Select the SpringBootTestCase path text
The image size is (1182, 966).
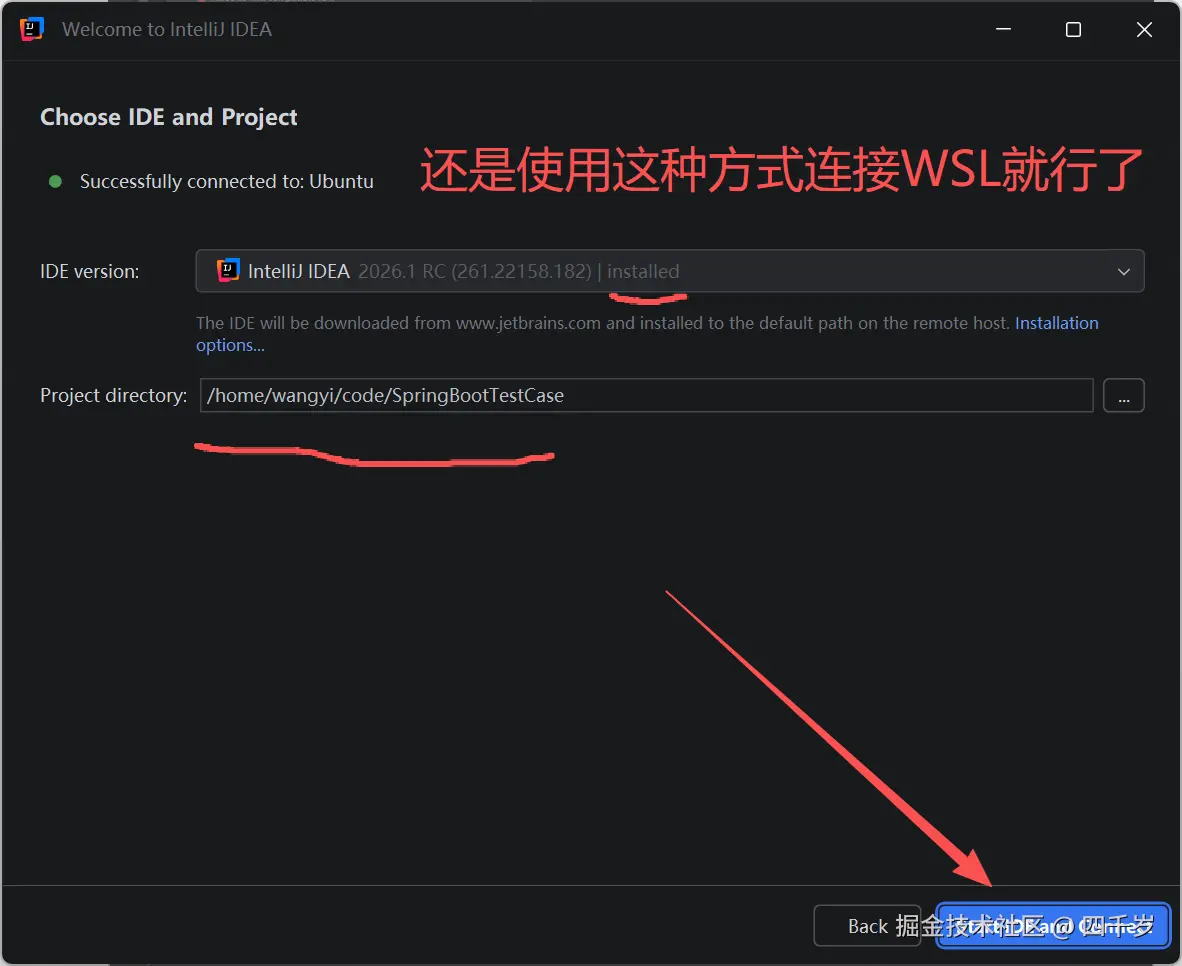point(384,395)
